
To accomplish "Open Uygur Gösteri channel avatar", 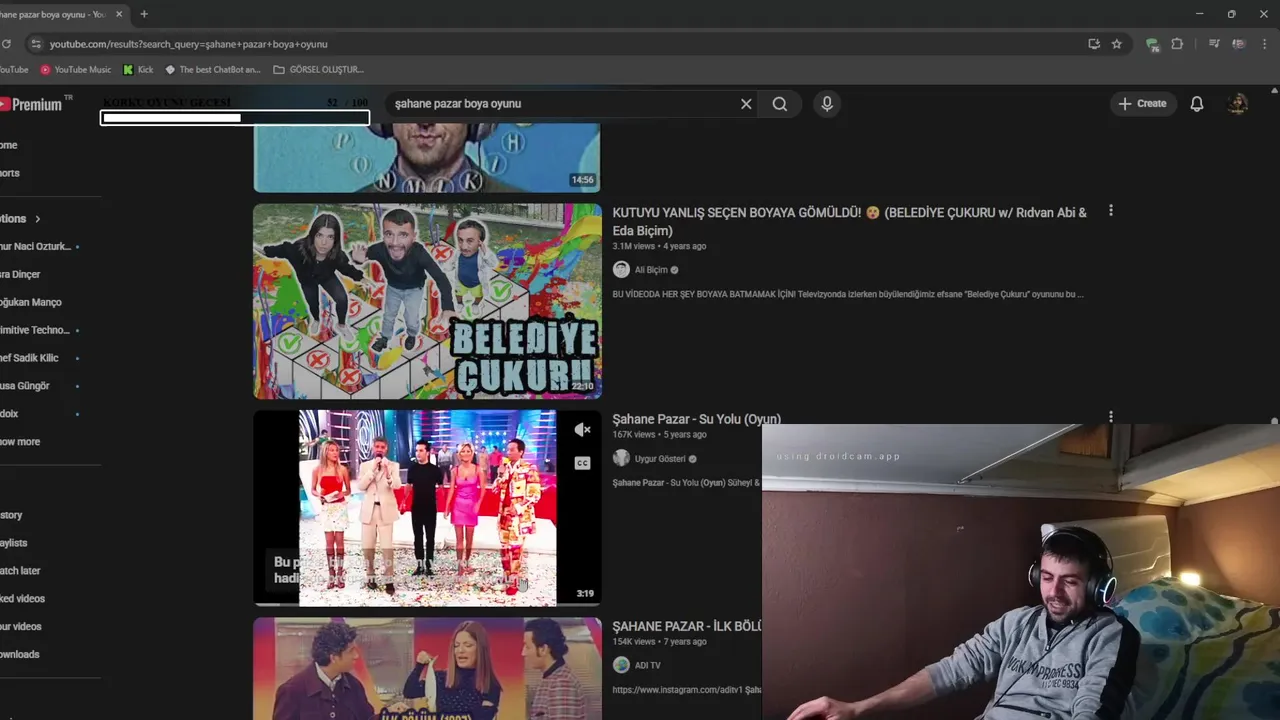I will coord(621,458).
